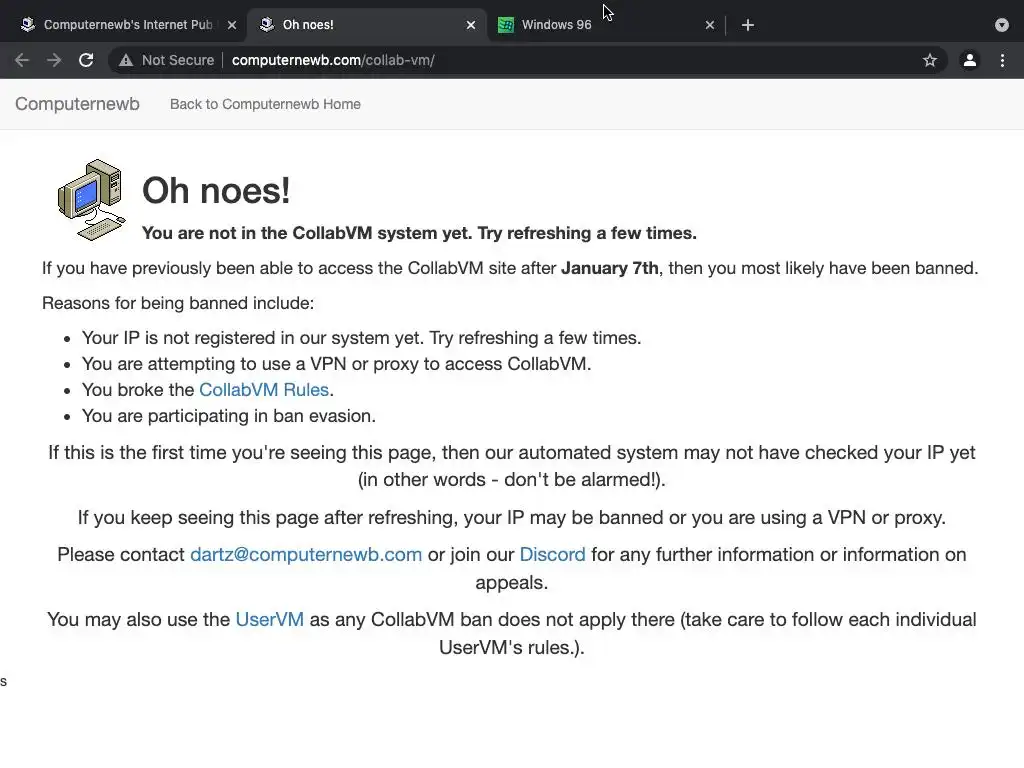Click the Not Secure warning triangle icon

(125, 60)
